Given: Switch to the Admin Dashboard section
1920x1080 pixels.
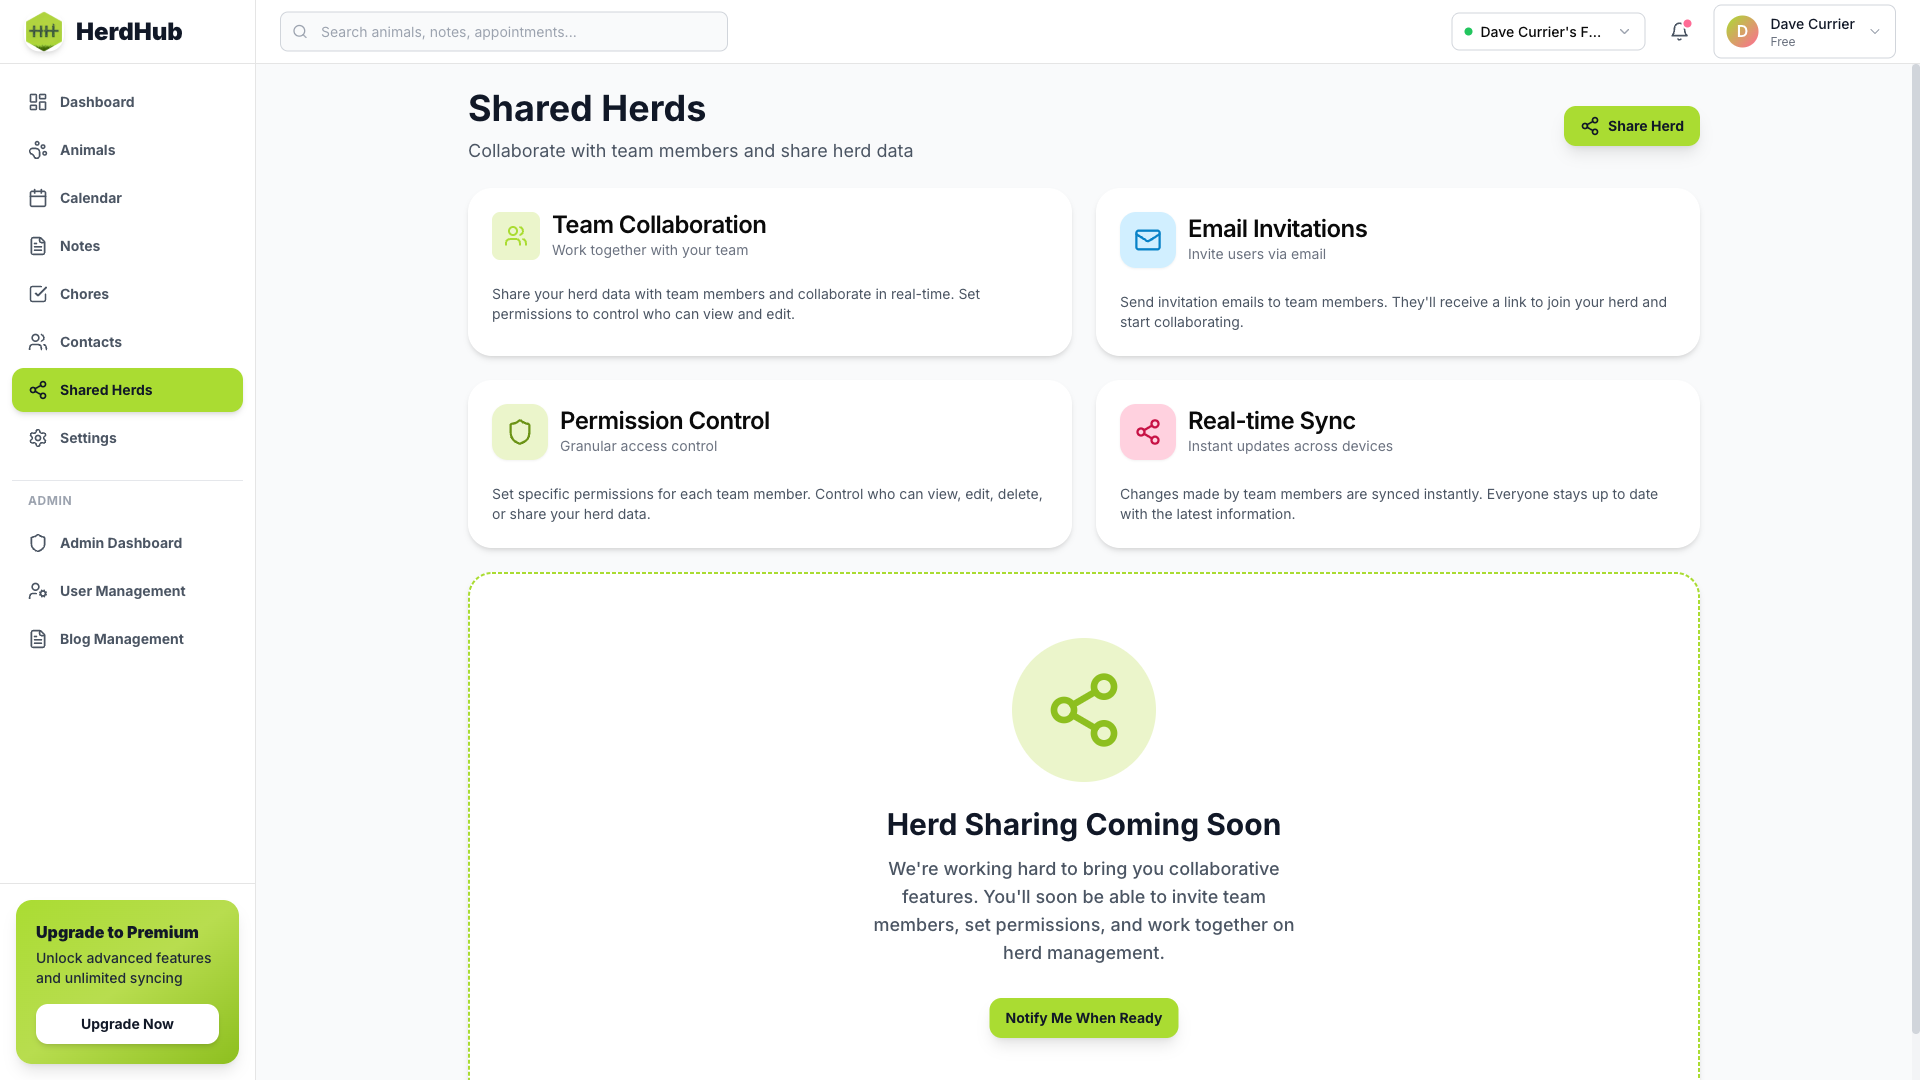Looking at the screenshot, I should [120, 543].
